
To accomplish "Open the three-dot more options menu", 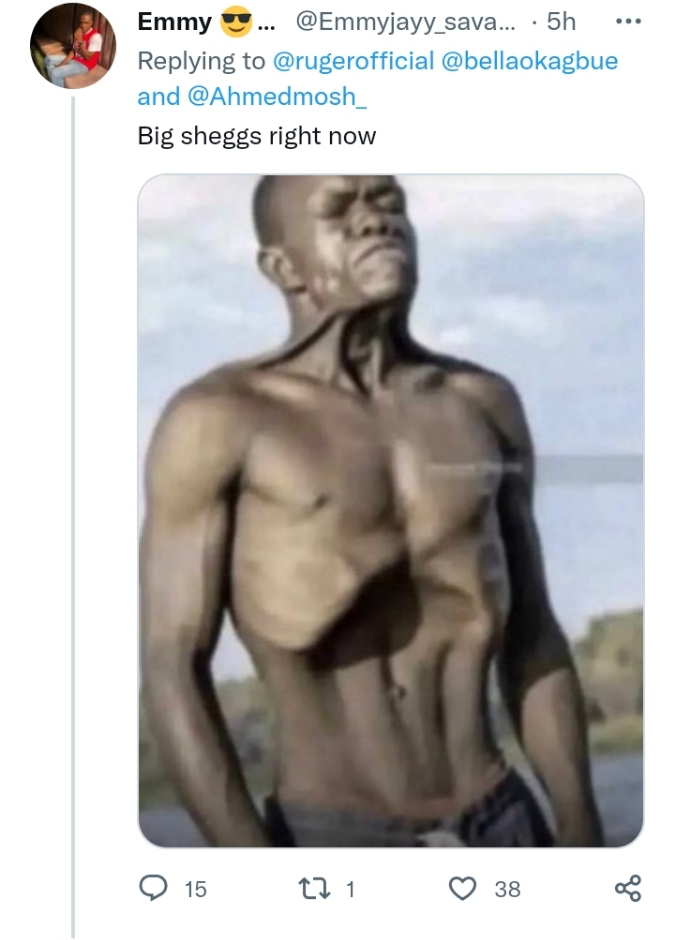I will pos(628,21).
